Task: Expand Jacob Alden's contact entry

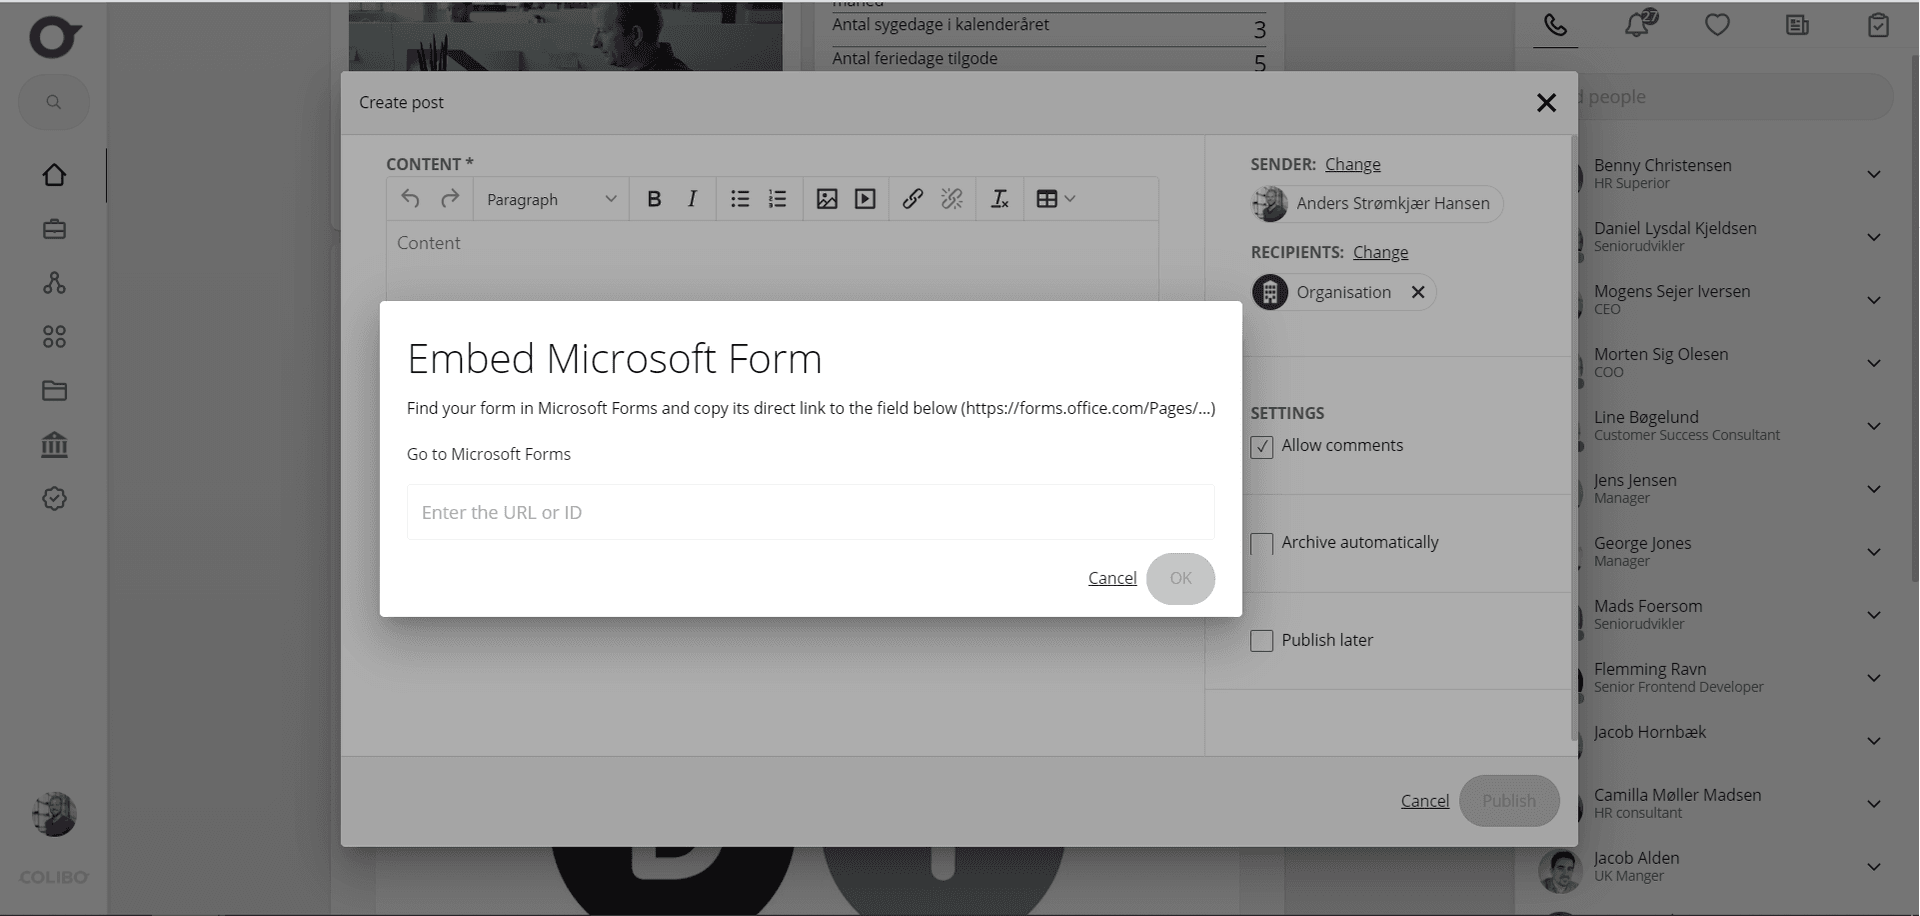Action: (x=1874, y=867)
